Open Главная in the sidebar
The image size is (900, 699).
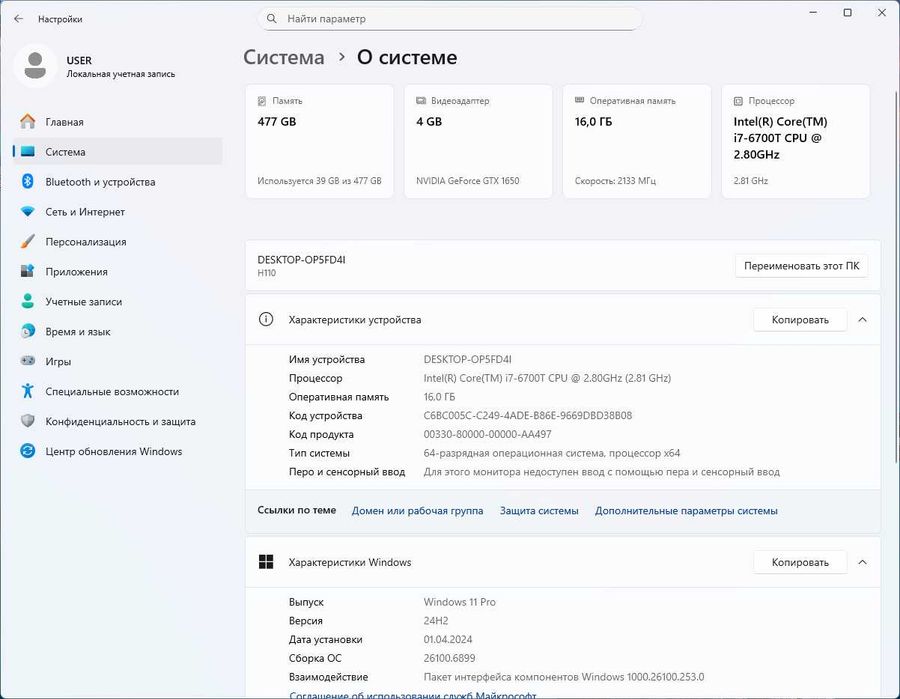[x=118, y=122]
